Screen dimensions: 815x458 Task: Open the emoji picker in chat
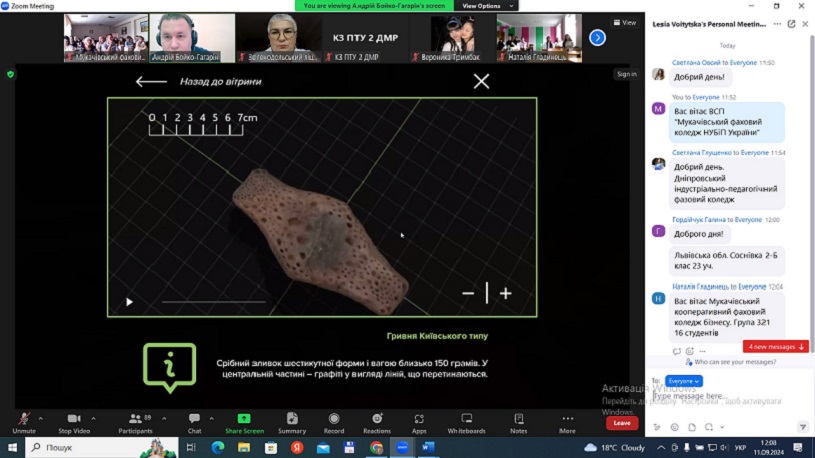pyautogui.click(x=674, y=427)
